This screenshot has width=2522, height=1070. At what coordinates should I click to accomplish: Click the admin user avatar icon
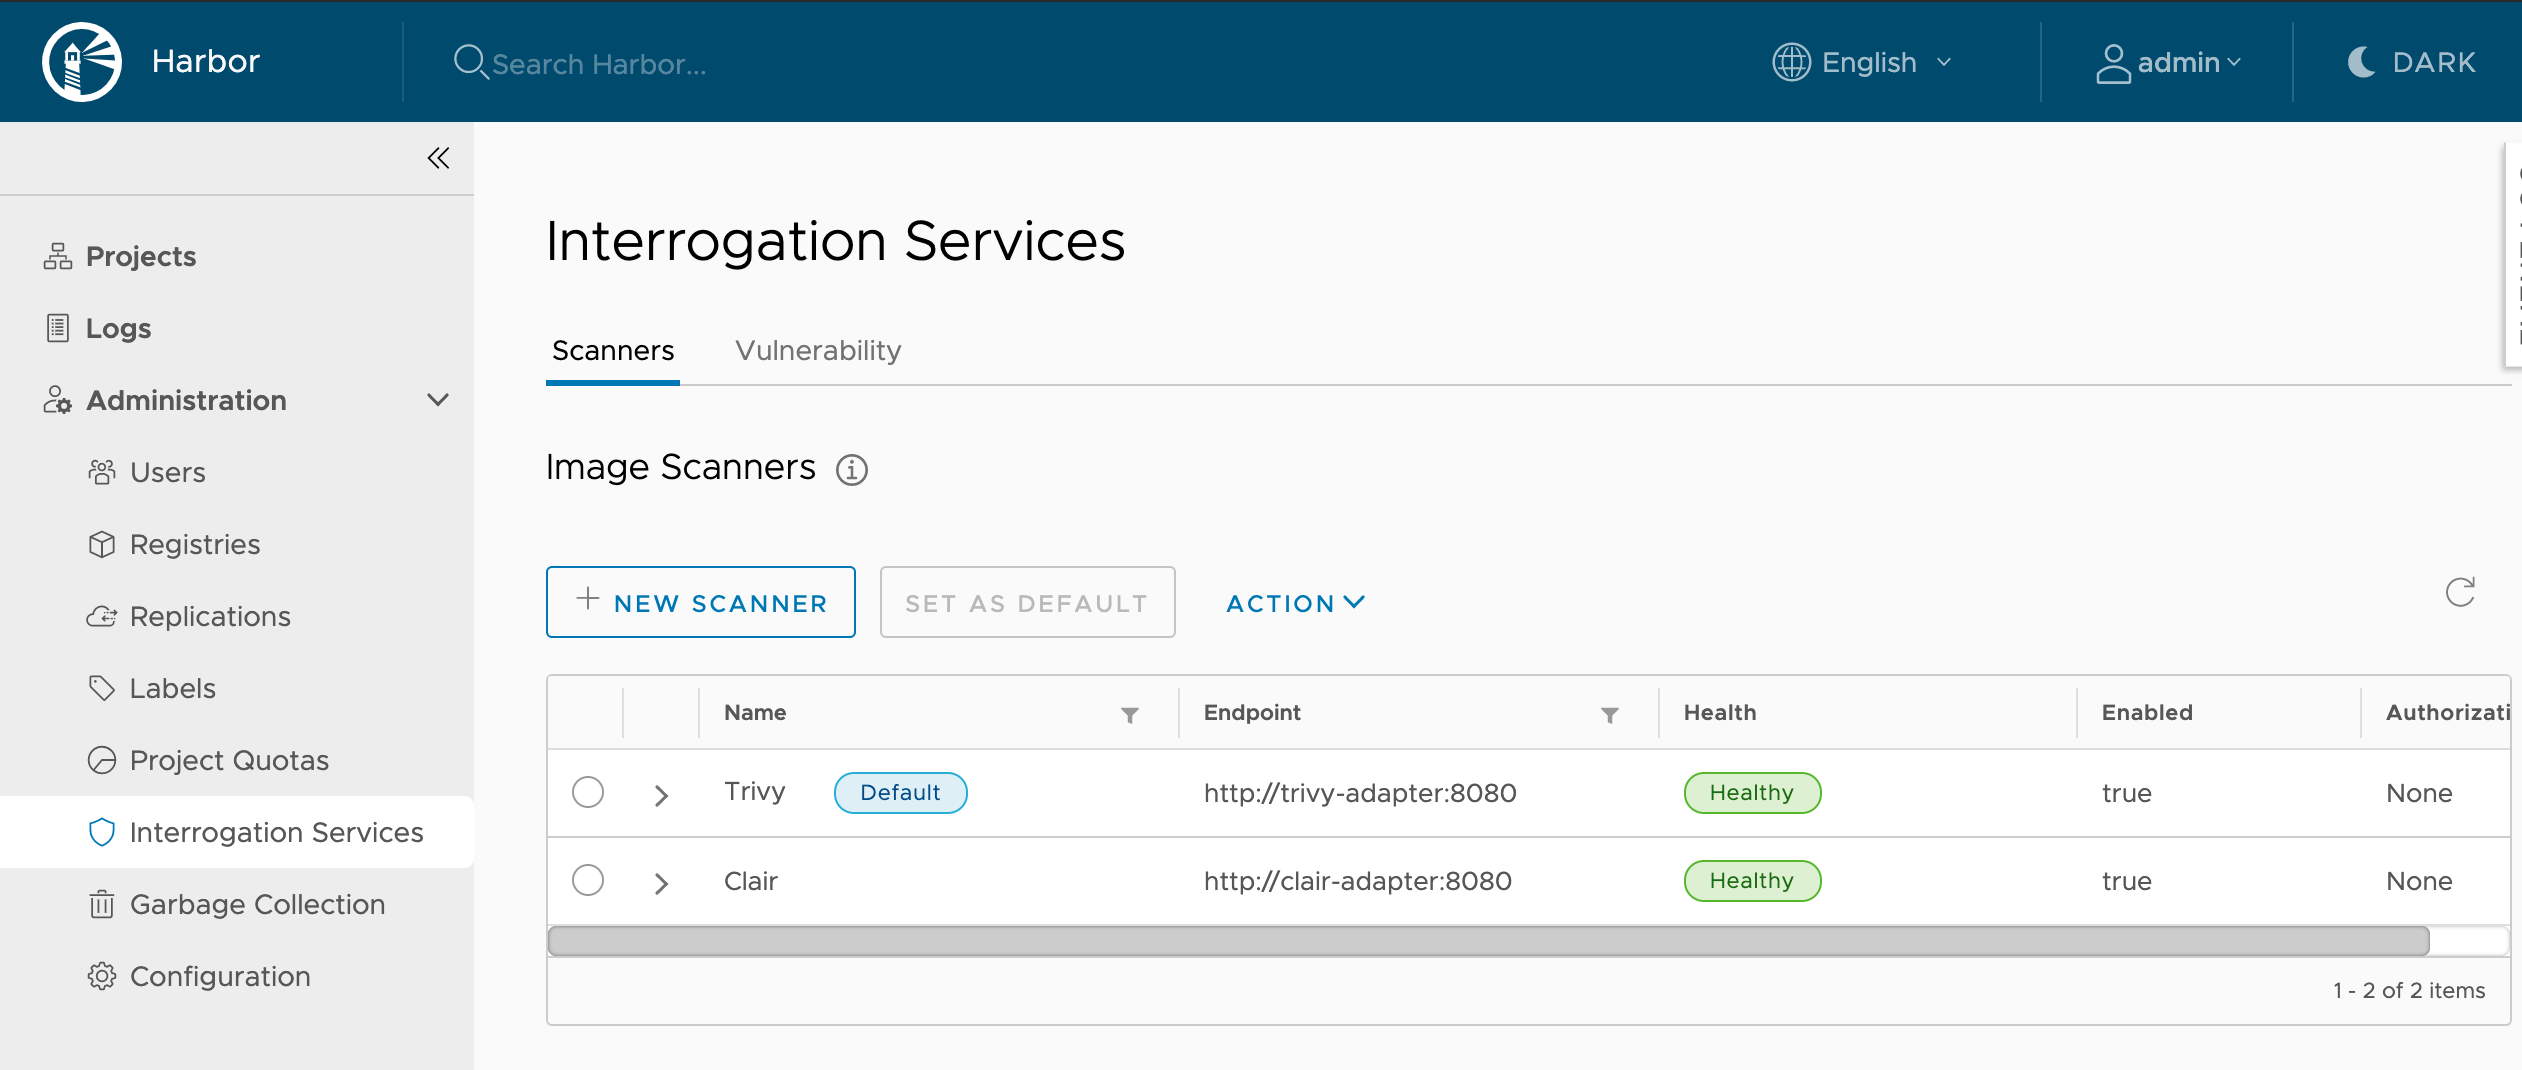[x=2113, y=63]
